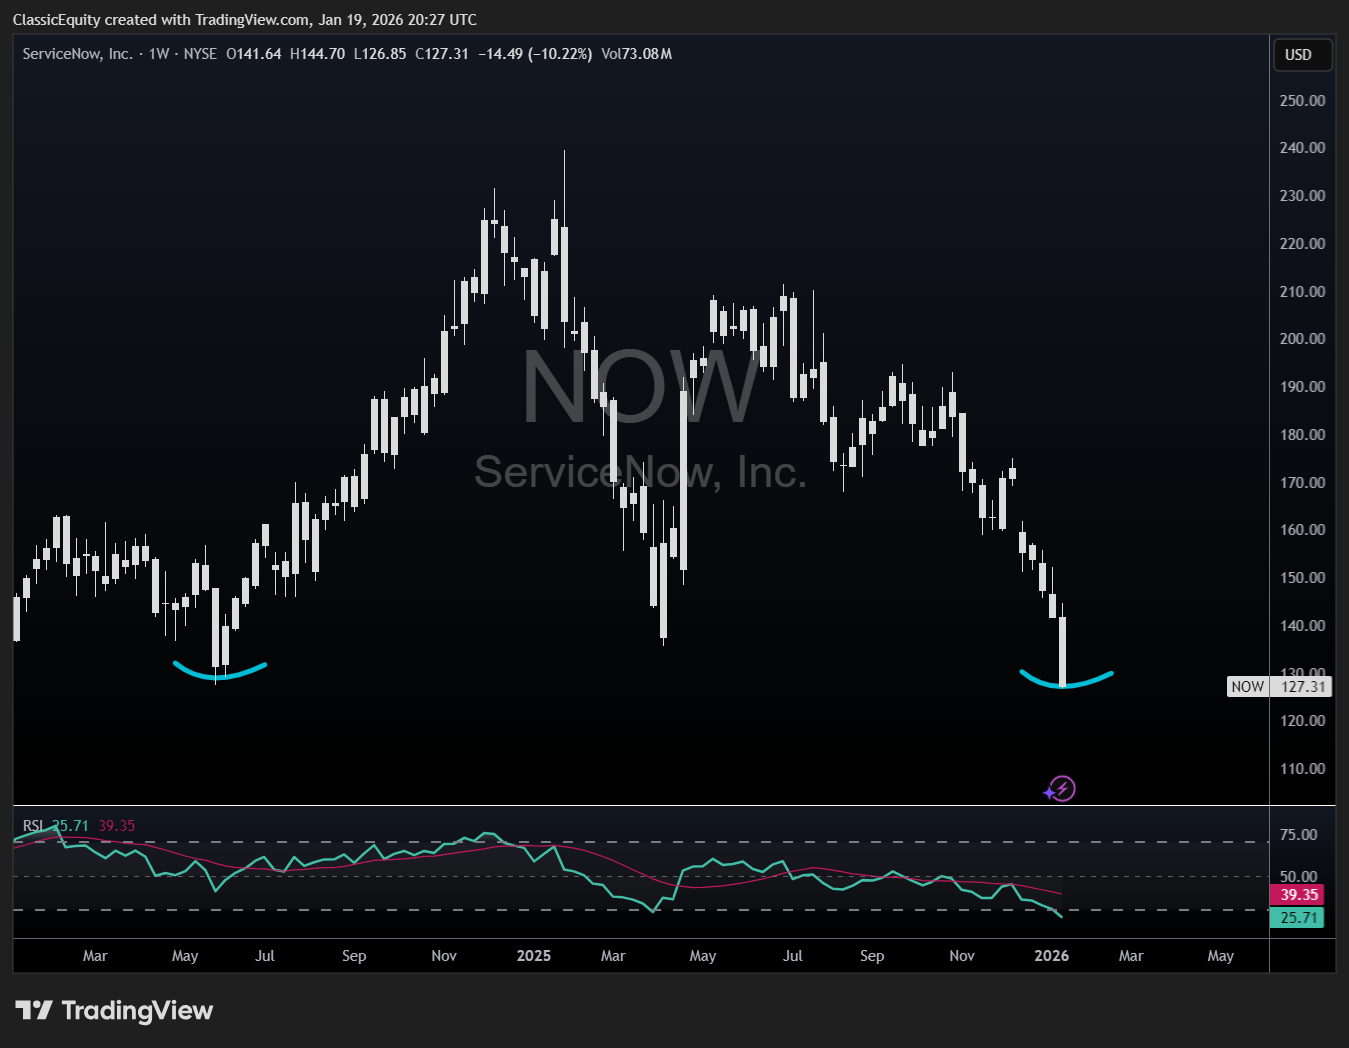The height and width of the screenshot is (1048, 1349).
Task: Click the close value C127.31
Action: (442, 54)
